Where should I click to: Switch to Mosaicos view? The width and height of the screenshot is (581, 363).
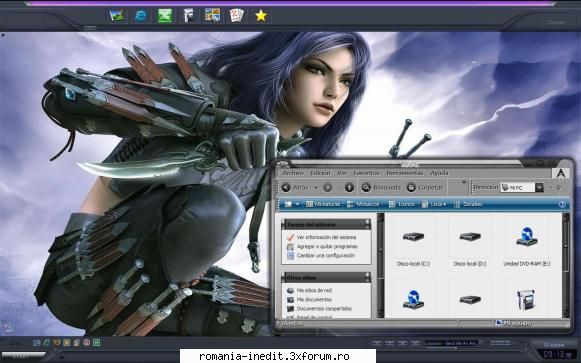click(363, 204)
